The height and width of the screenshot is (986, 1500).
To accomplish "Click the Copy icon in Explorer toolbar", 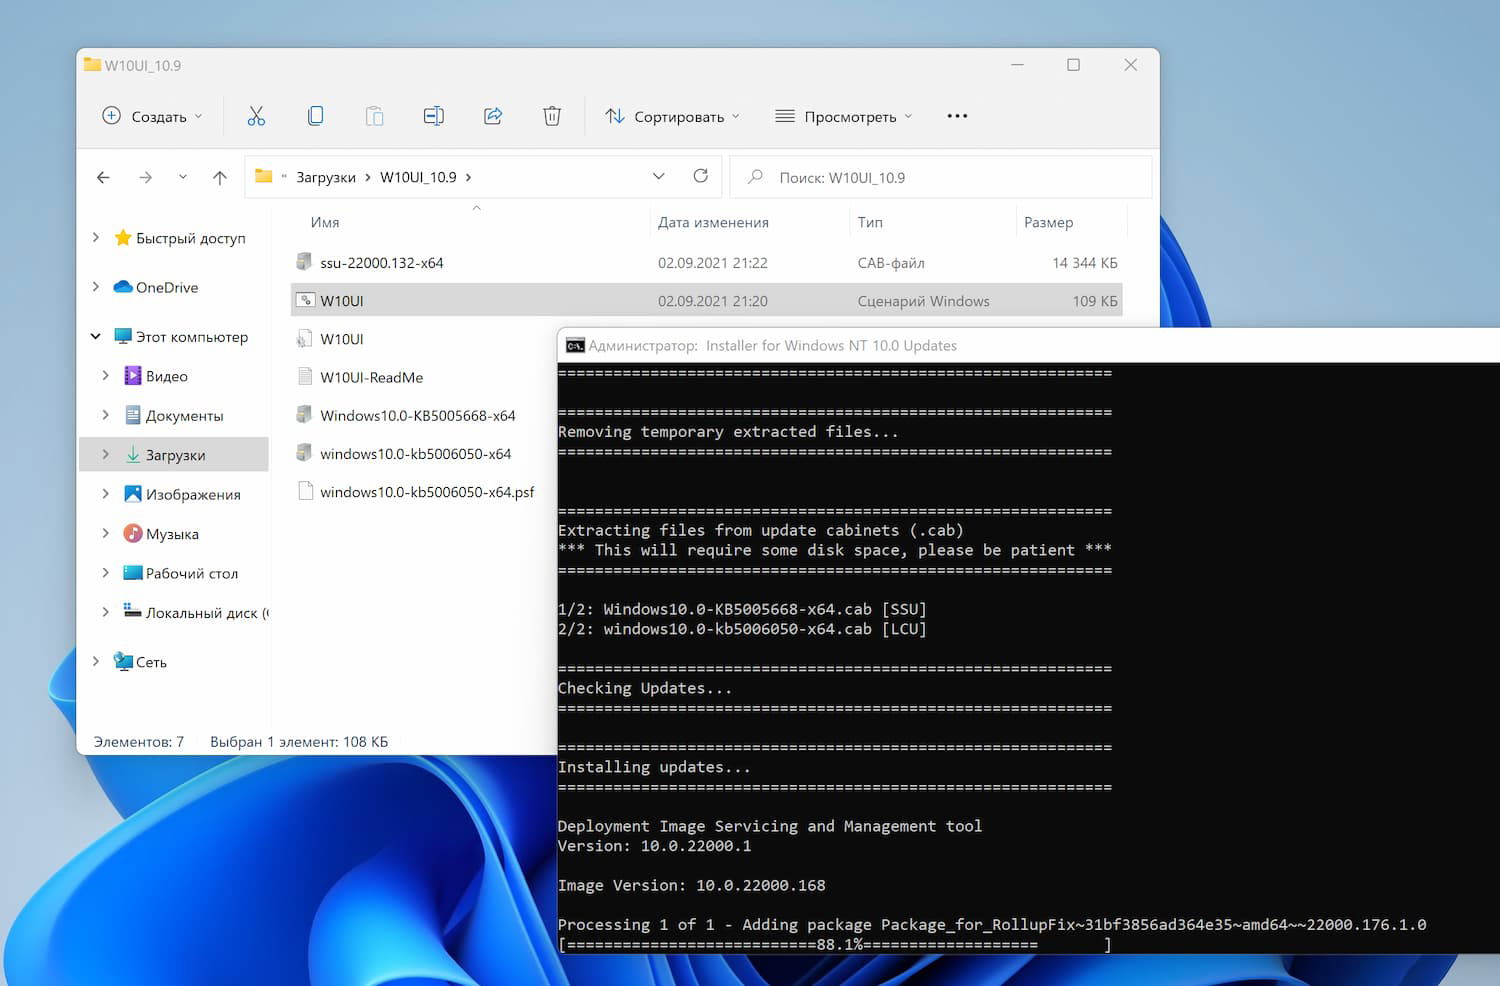I will [315, 116].
